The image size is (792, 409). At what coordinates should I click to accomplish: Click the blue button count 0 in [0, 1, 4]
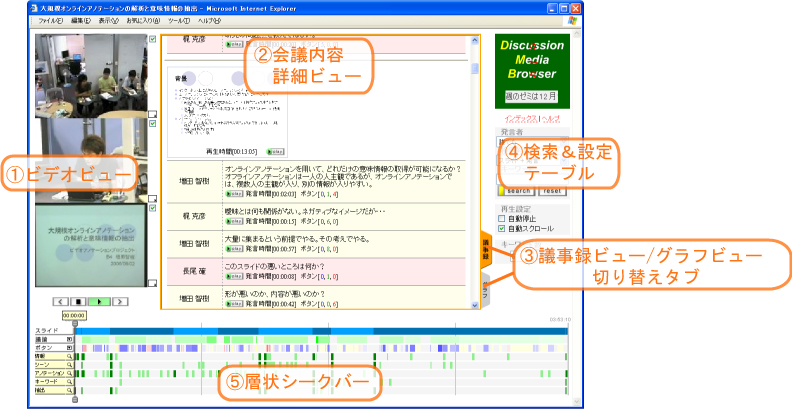point(321,194)
